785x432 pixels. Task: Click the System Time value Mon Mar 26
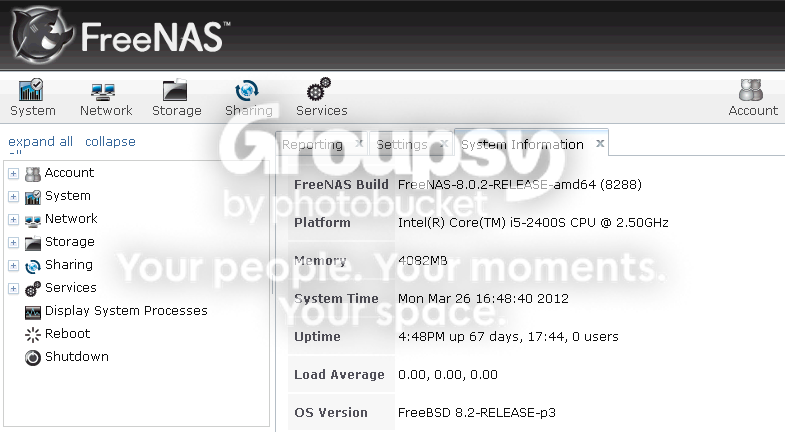click(483, 299)
